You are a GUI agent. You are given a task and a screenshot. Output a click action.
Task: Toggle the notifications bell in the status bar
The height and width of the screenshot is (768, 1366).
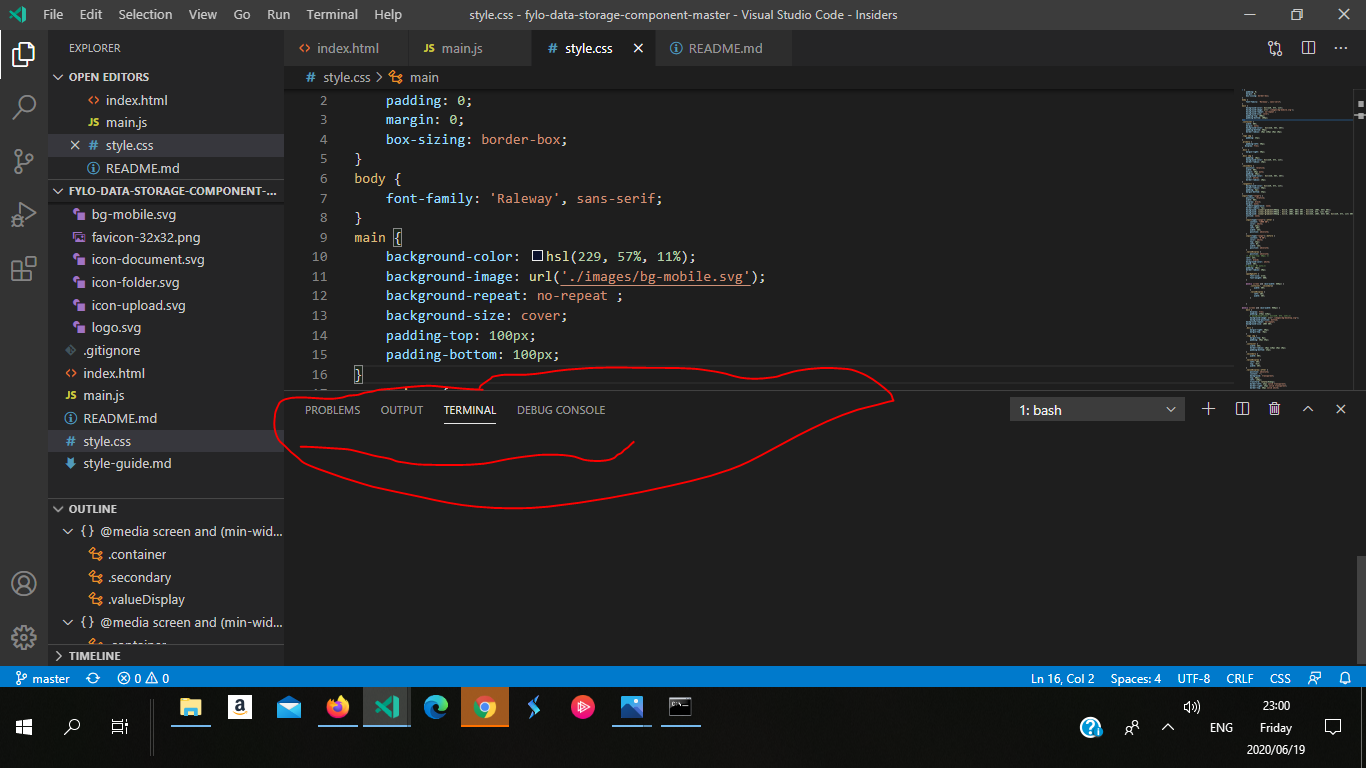tap(1345, 678)
